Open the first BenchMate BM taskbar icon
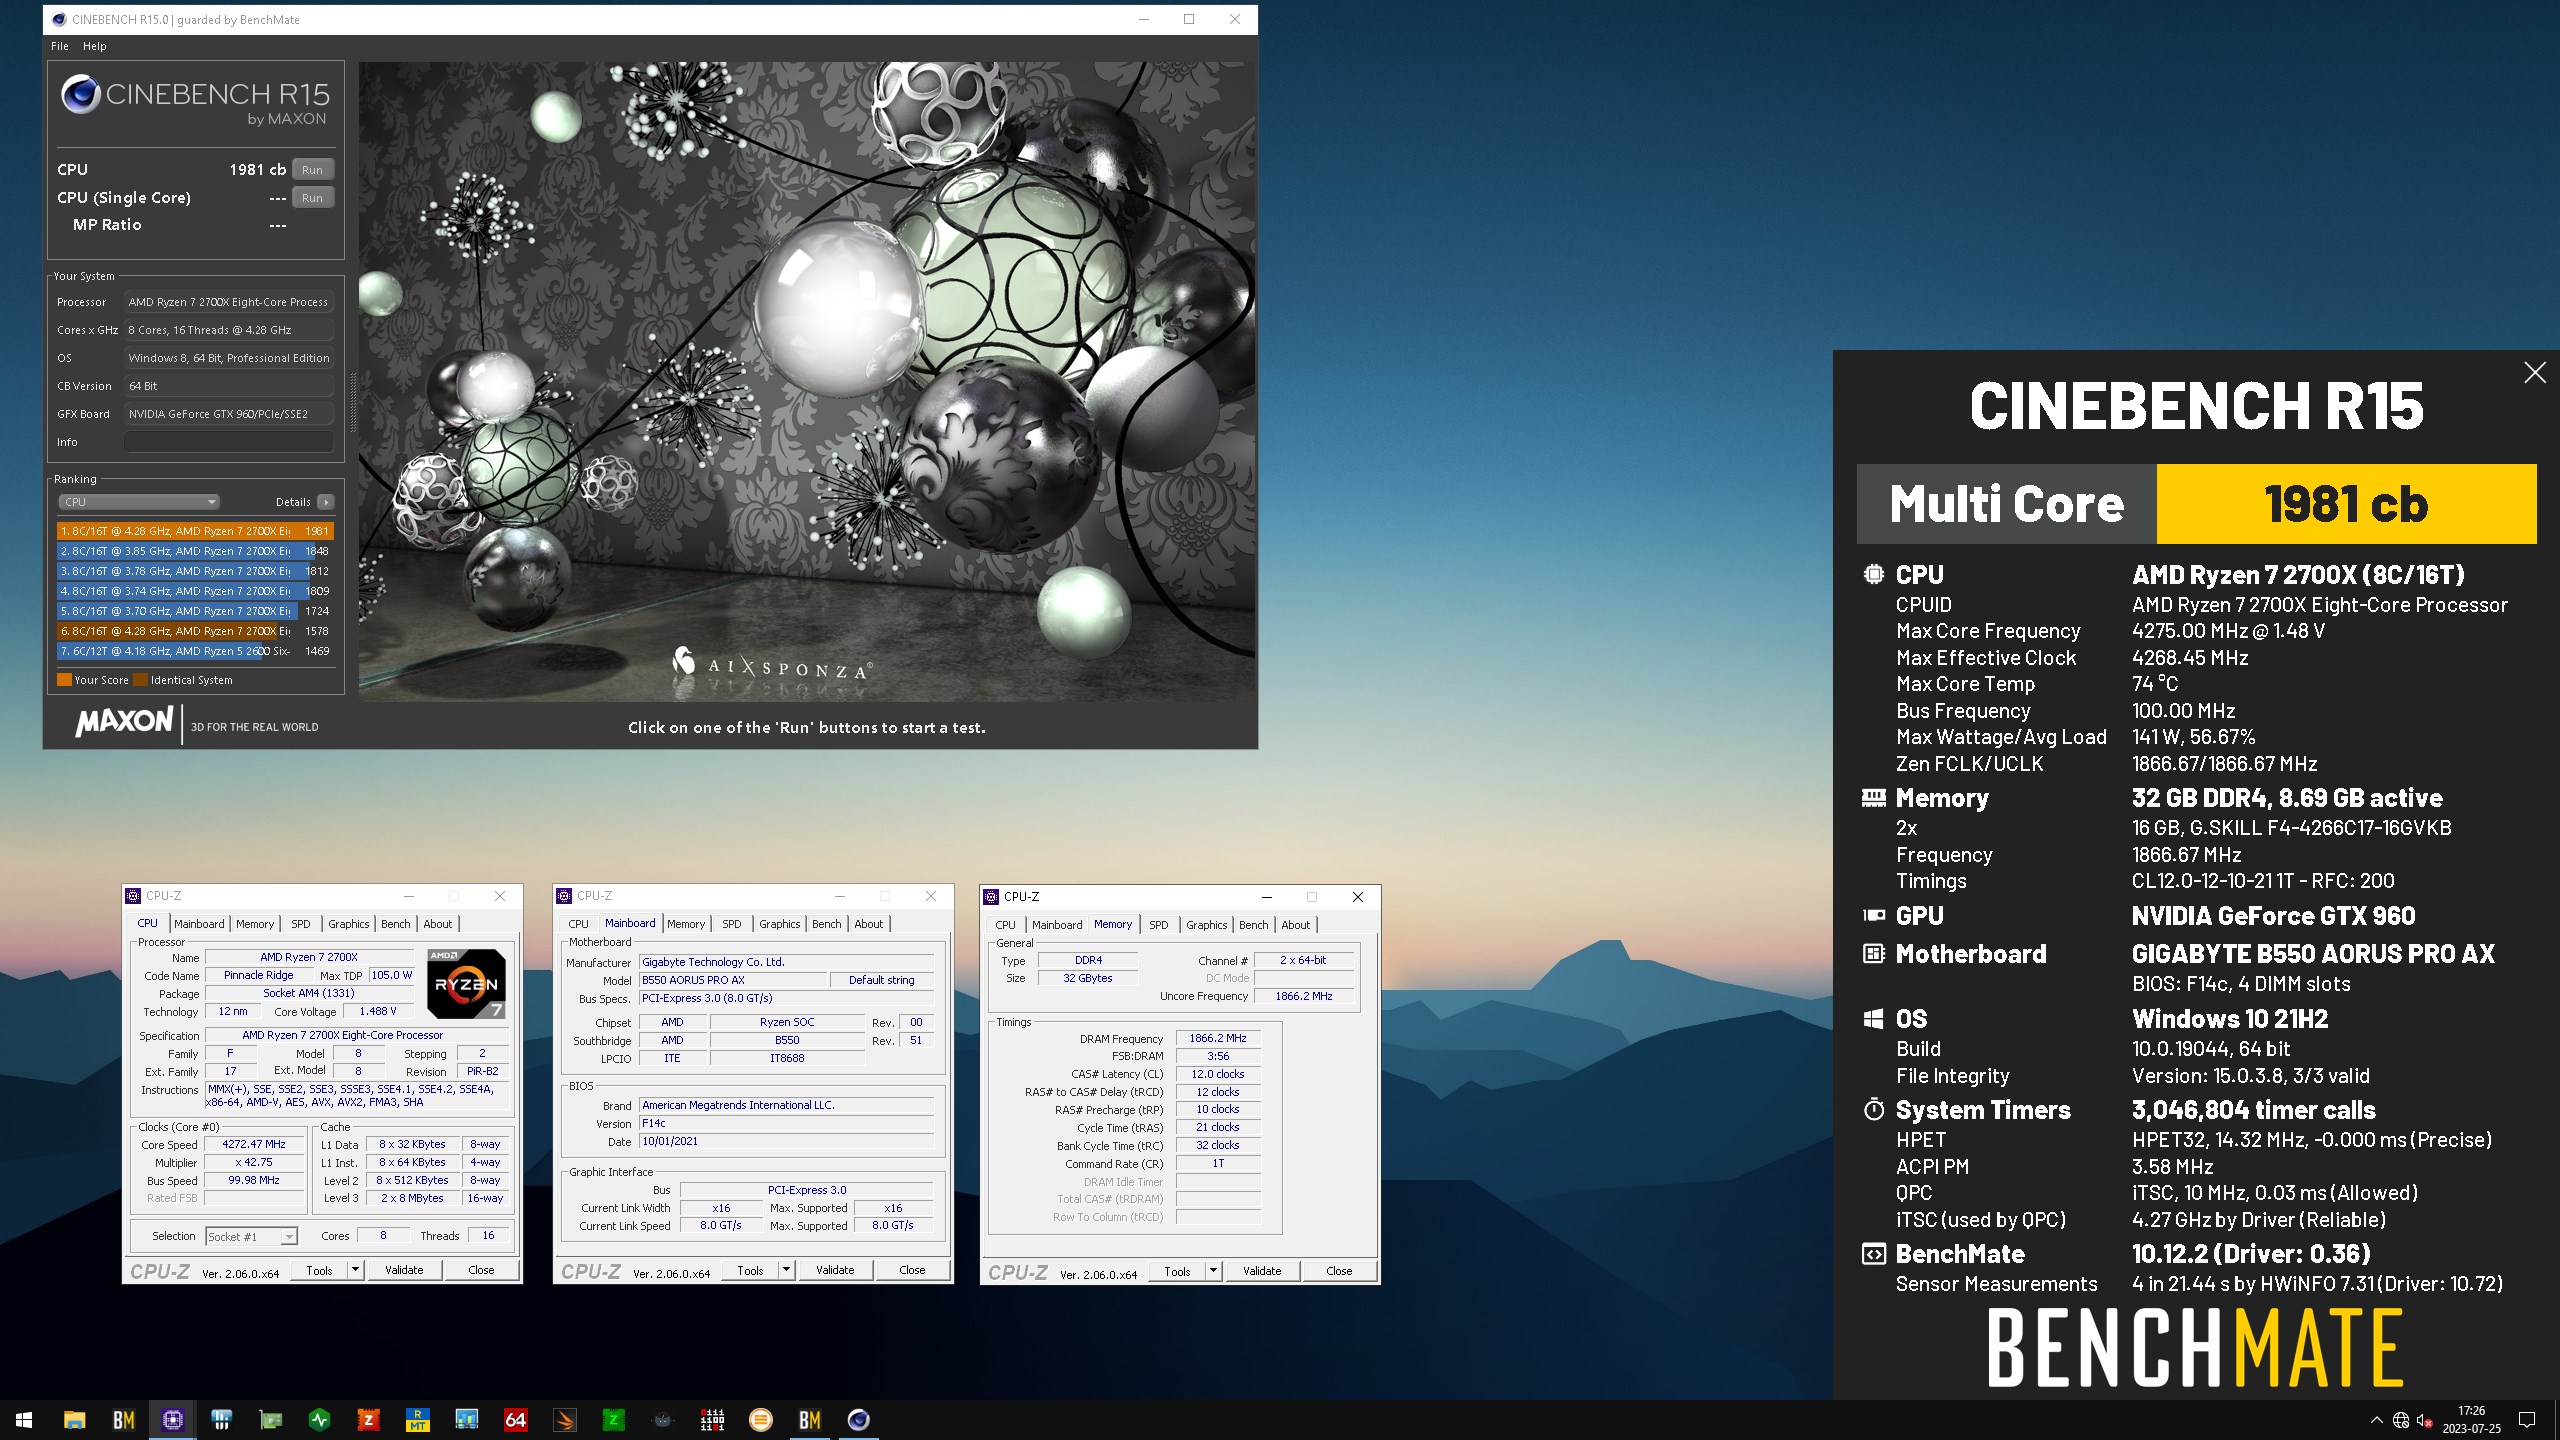 click(x=123, y=1419)
